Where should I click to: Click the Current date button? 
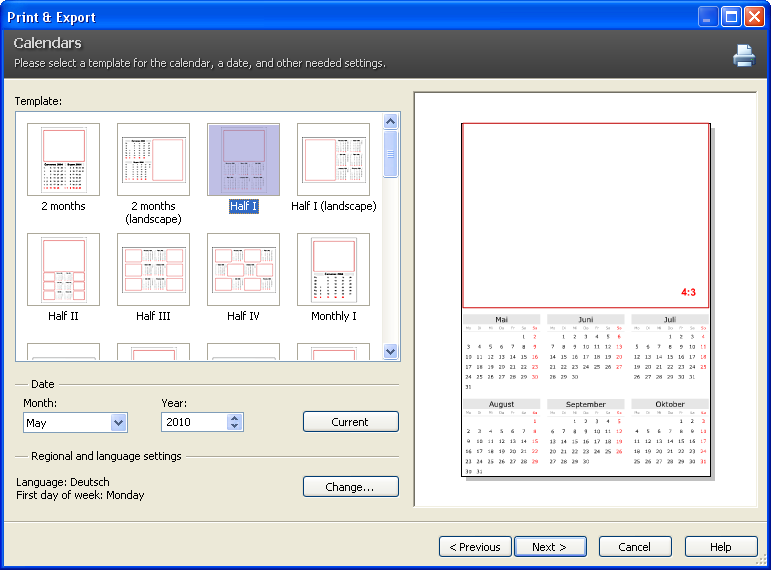click(351, 422)
